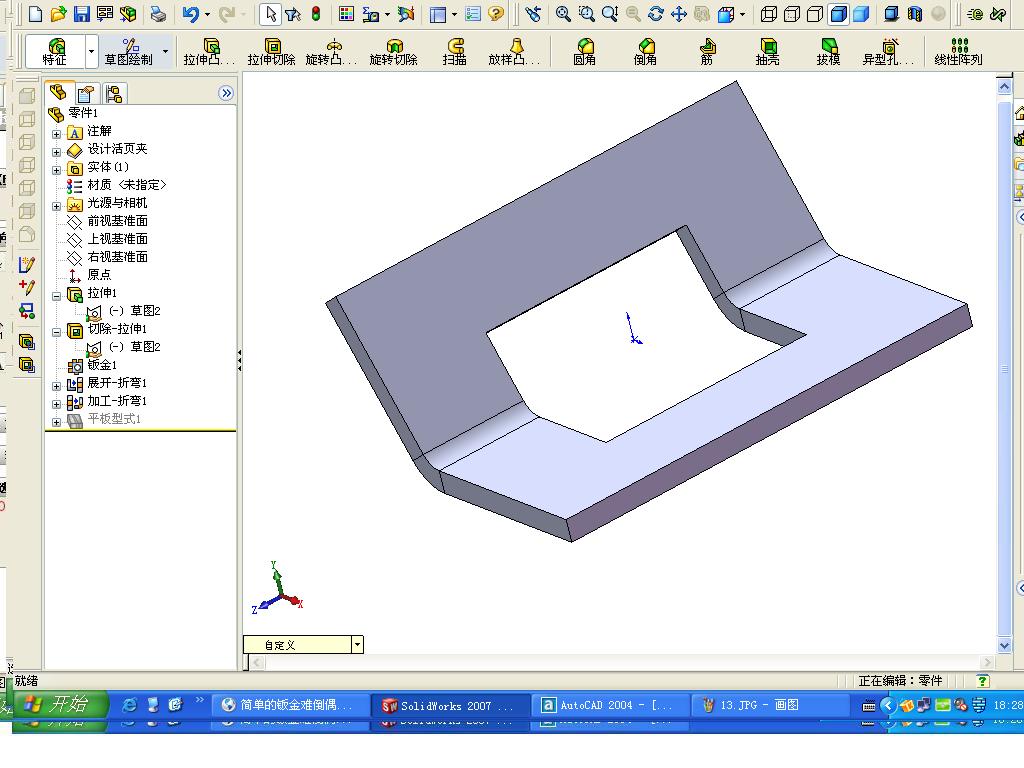1024x768 pixels.
Task: Click the Internet Explorer quick launch icon
Action: click(x=129, y=705)
